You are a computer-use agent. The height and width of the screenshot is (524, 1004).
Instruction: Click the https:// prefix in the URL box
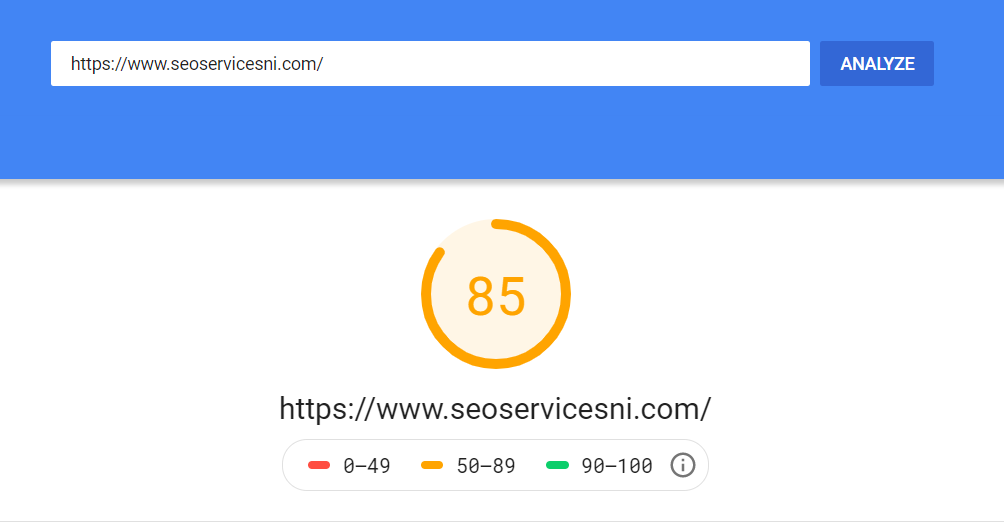coord(99,64)
